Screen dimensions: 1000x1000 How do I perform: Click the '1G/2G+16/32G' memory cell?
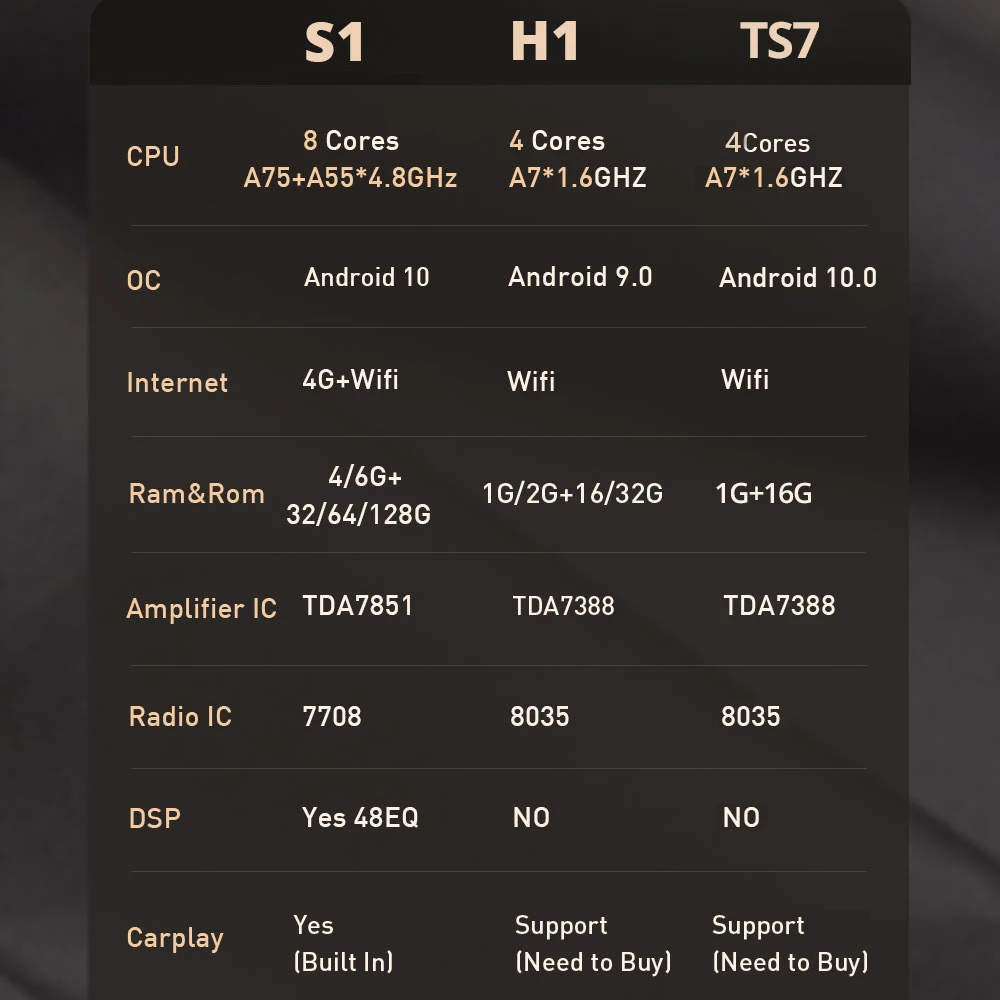click(572, 494)
